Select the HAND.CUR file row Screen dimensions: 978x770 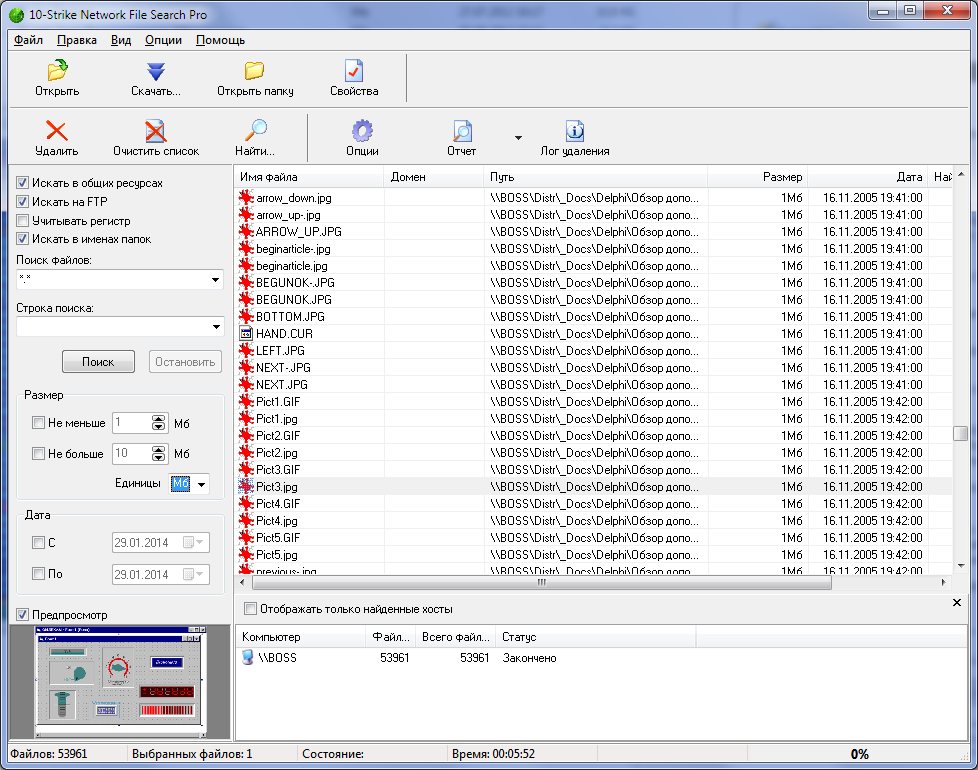[594, 334]
